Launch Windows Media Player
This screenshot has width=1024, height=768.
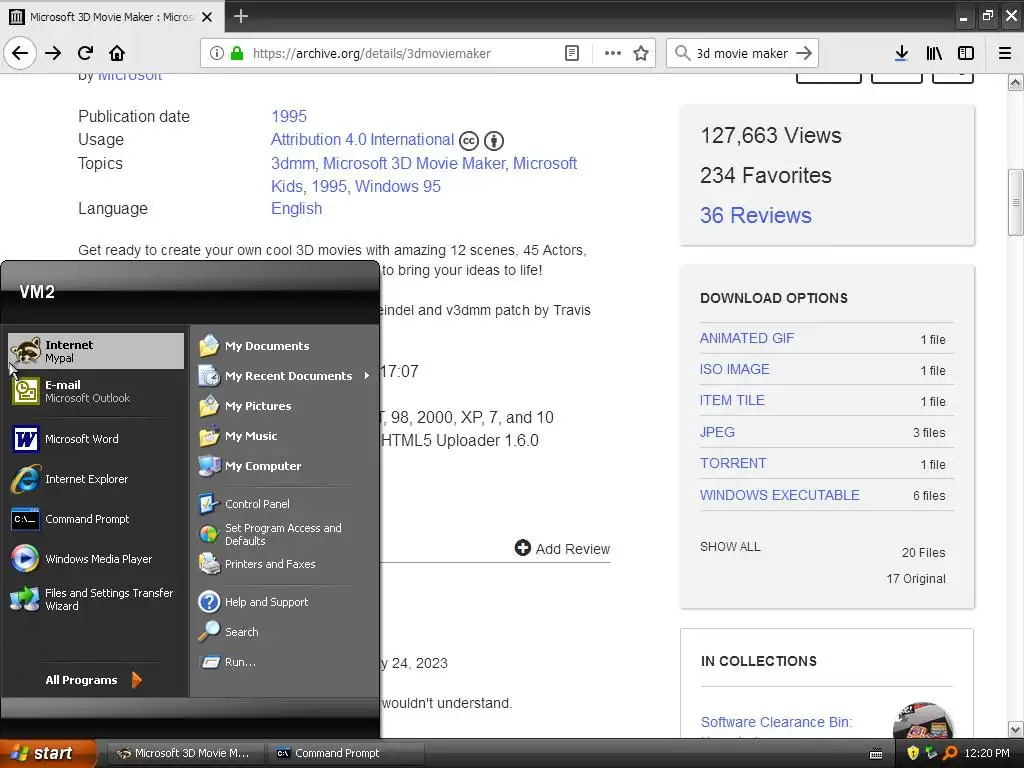coord(96,559)
